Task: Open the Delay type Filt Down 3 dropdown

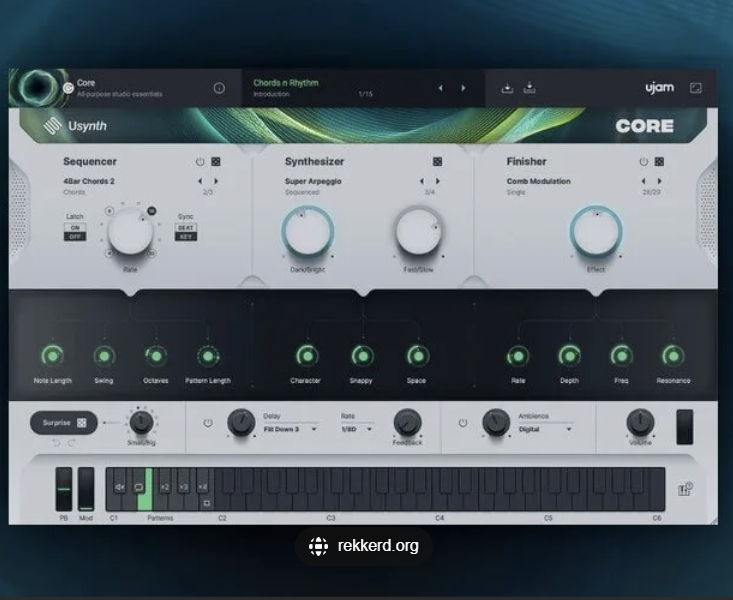Action: (290, 429)
